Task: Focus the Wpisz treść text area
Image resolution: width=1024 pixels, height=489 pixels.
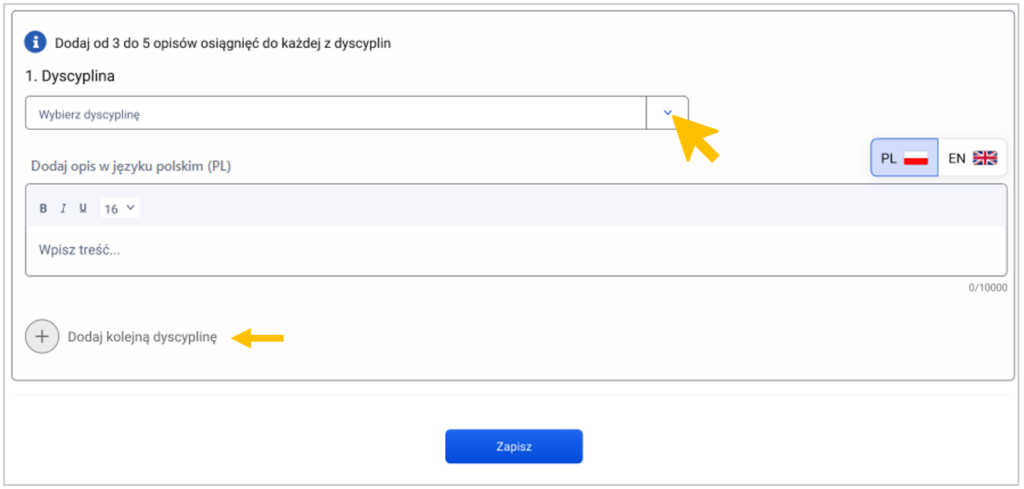Action: pyautogui.click(x=516, y=251)
